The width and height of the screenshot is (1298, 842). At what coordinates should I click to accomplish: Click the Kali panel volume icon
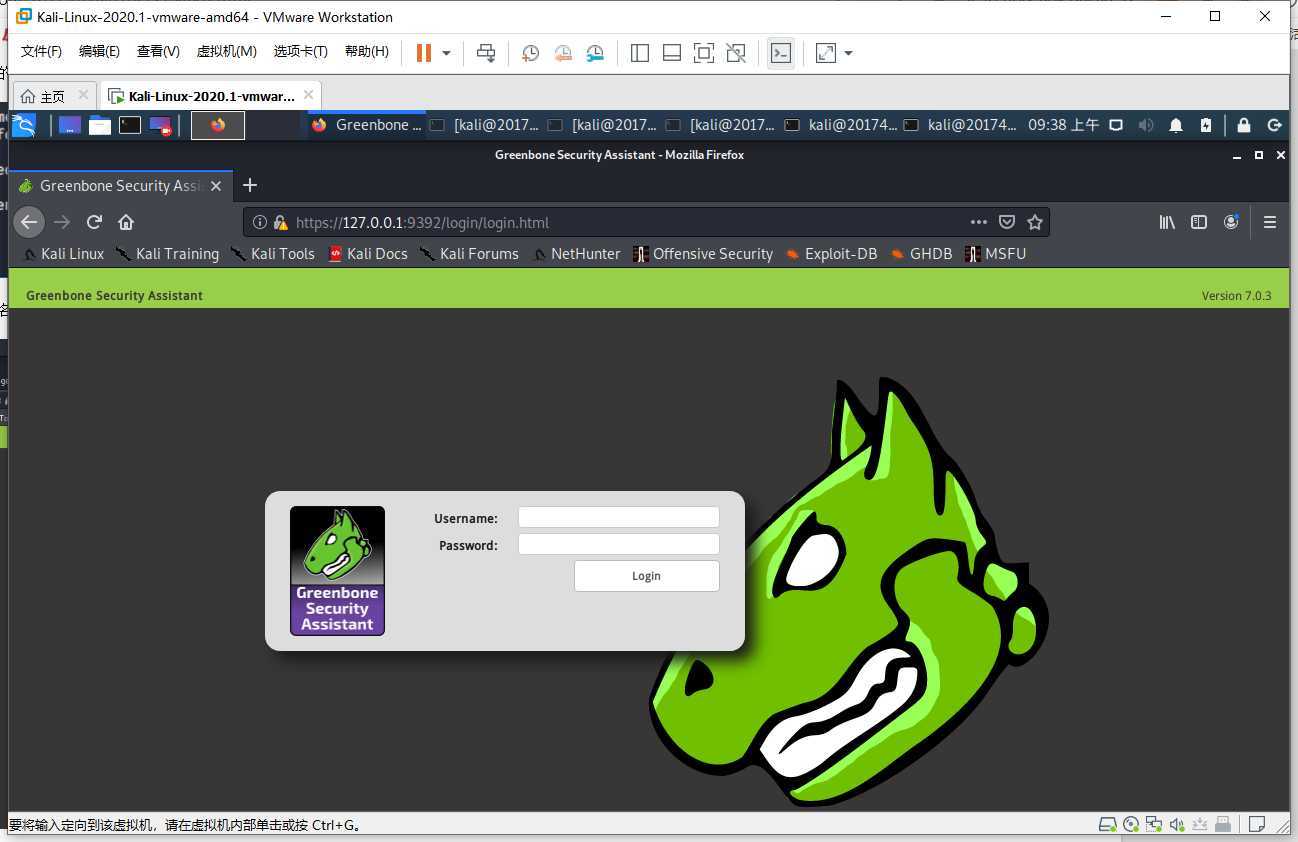tap(1146, 125)
